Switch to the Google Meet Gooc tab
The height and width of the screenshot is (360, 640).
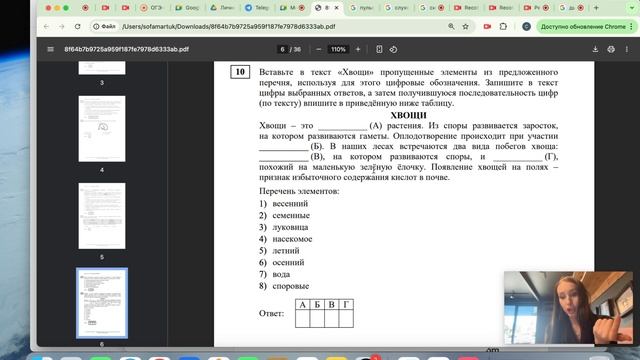point(187,8)
